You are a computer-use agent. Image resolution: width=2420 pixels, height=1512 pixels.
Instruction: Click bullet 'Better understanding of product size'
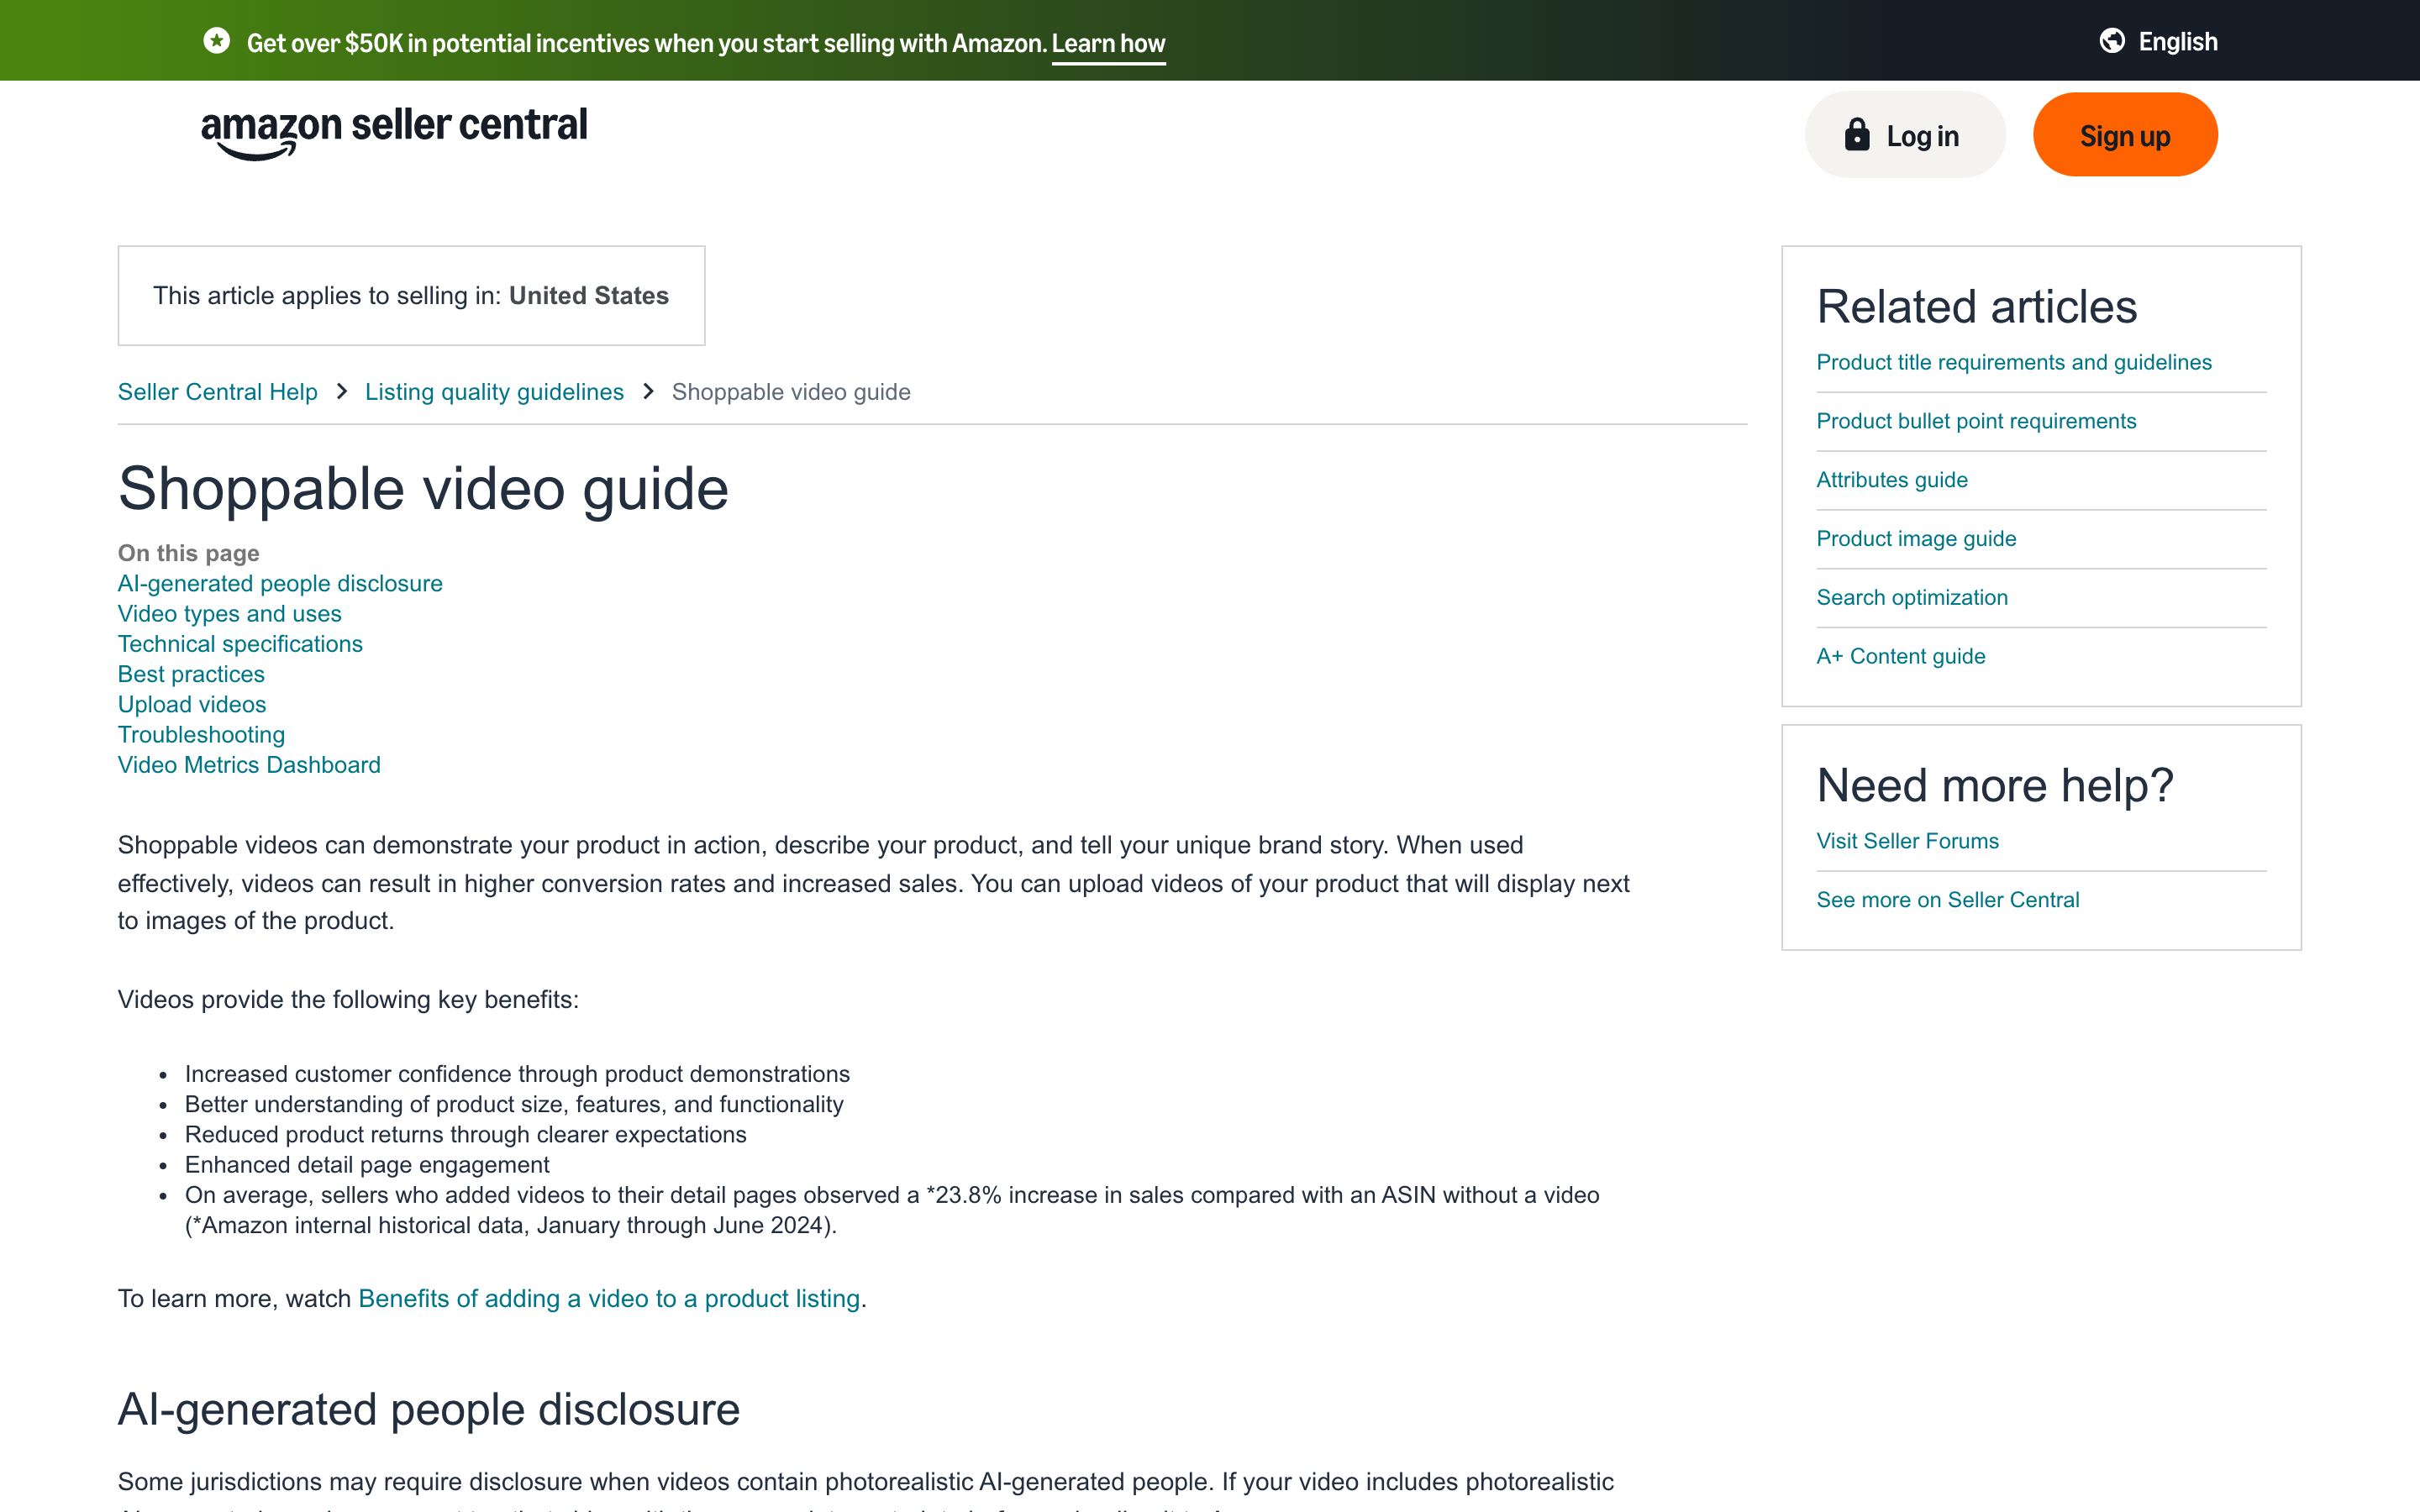point(514,1104)
